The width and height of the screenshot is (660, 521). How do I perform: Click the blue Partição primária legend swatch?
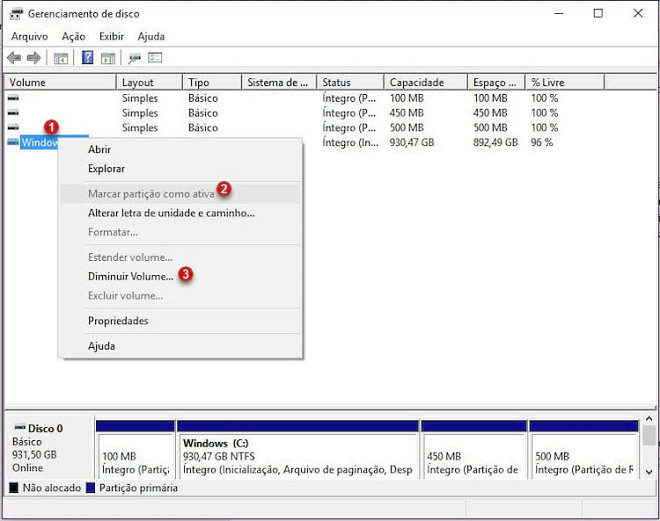[x=90, y=488]
